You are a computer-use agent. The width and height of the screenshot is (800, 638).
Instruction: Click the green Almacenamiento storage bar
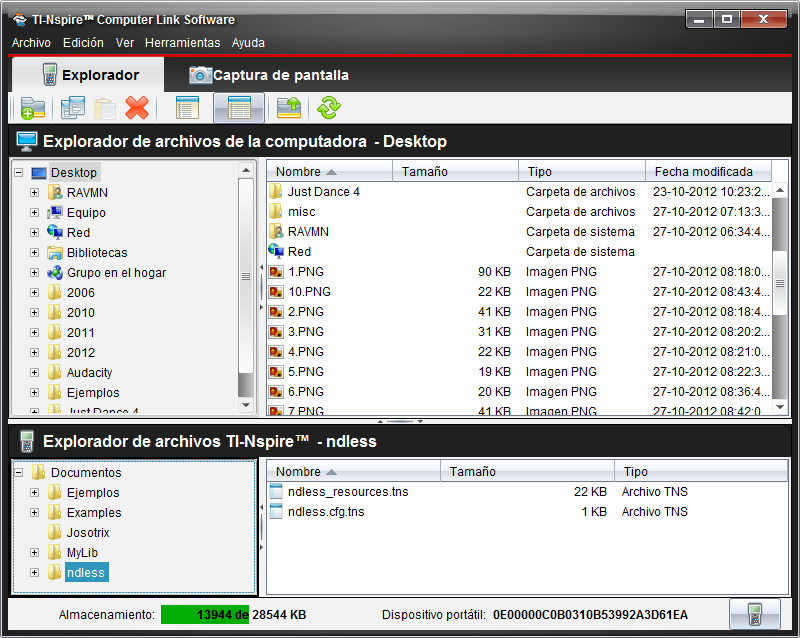pos(204,614)
